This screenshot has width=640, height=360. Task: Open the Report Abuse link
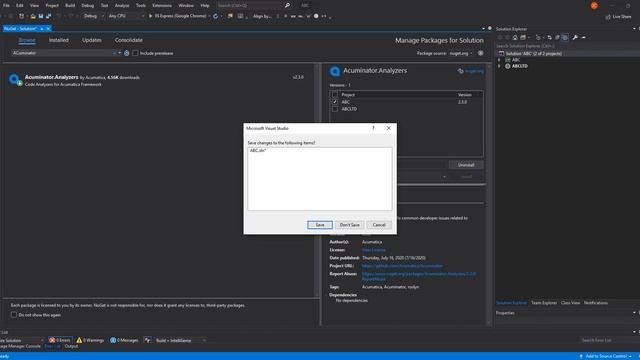point(419,276)
